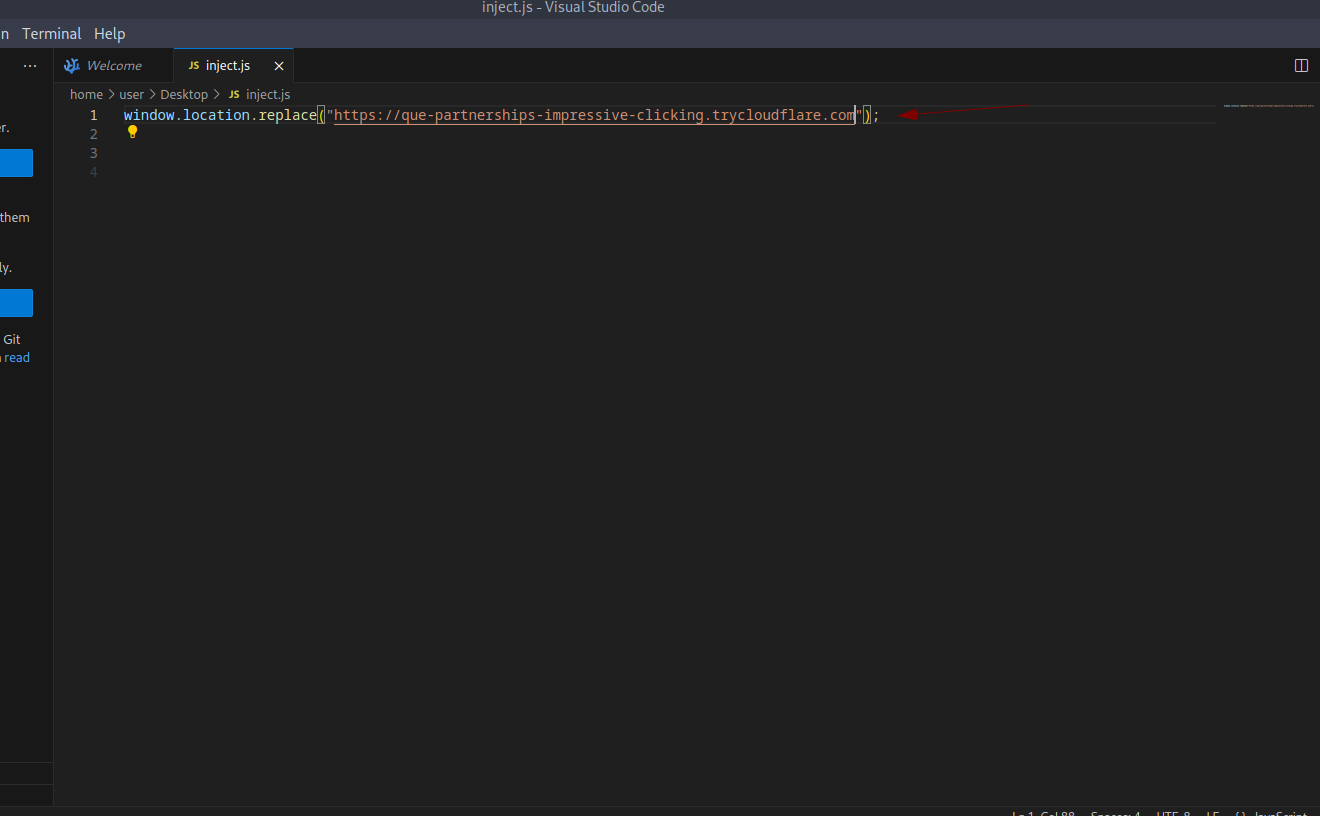Open the Terminal menu
1320x816 pixels.
tap(51, 34)
